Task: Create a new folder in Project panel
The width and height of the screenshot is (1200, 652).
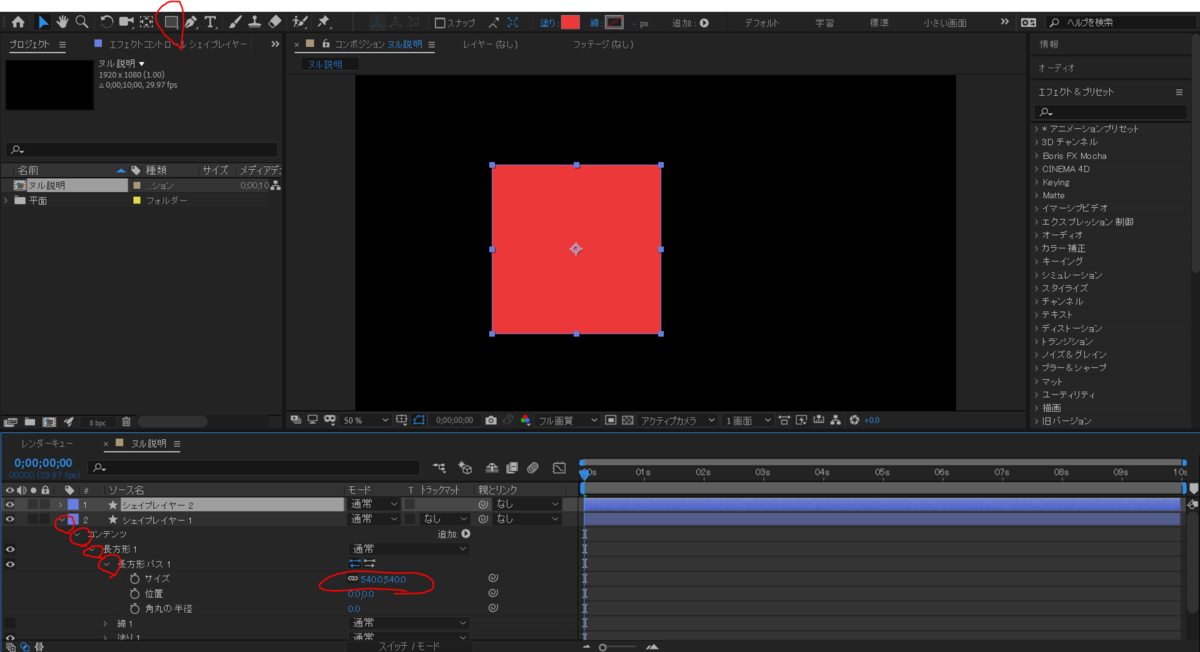Action: click(31, 422)
